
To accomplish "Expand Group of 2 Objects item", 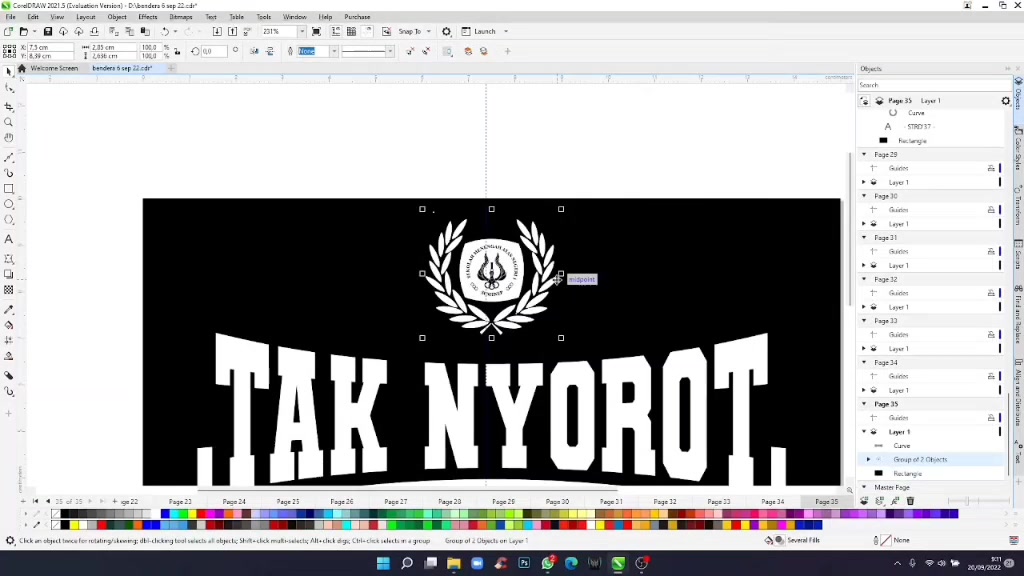I will click(869, 460).
